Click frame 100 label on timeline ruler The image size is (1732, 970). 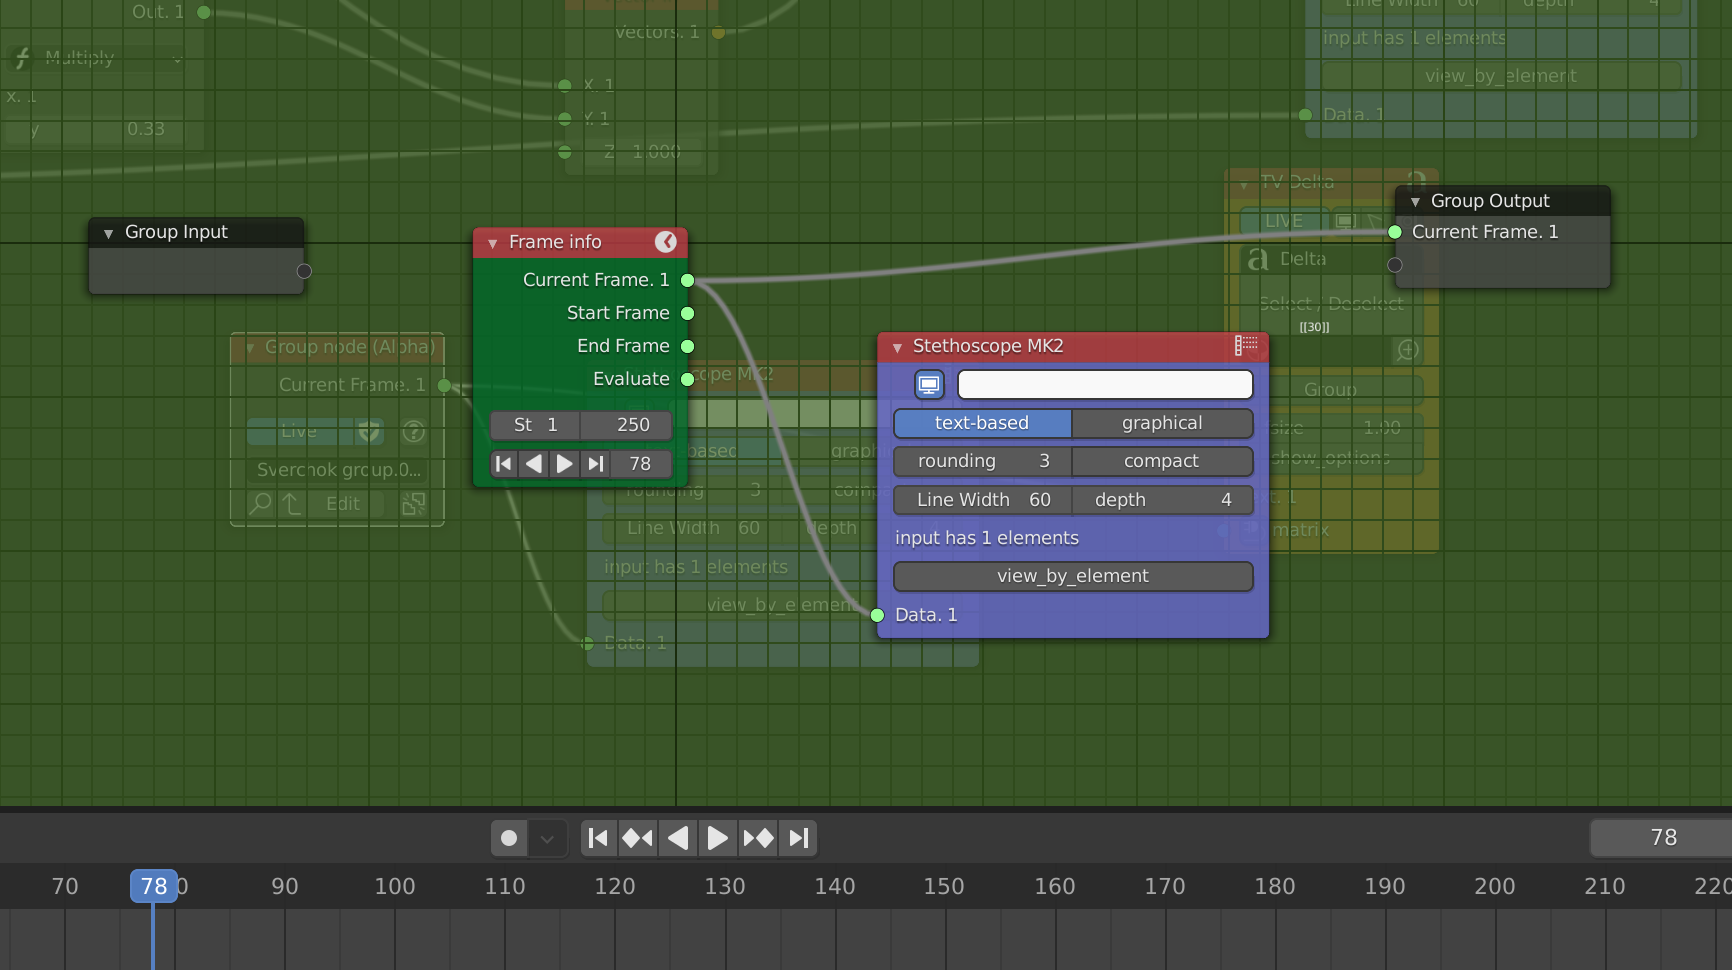pyautogui.click(x=395, y=886)
